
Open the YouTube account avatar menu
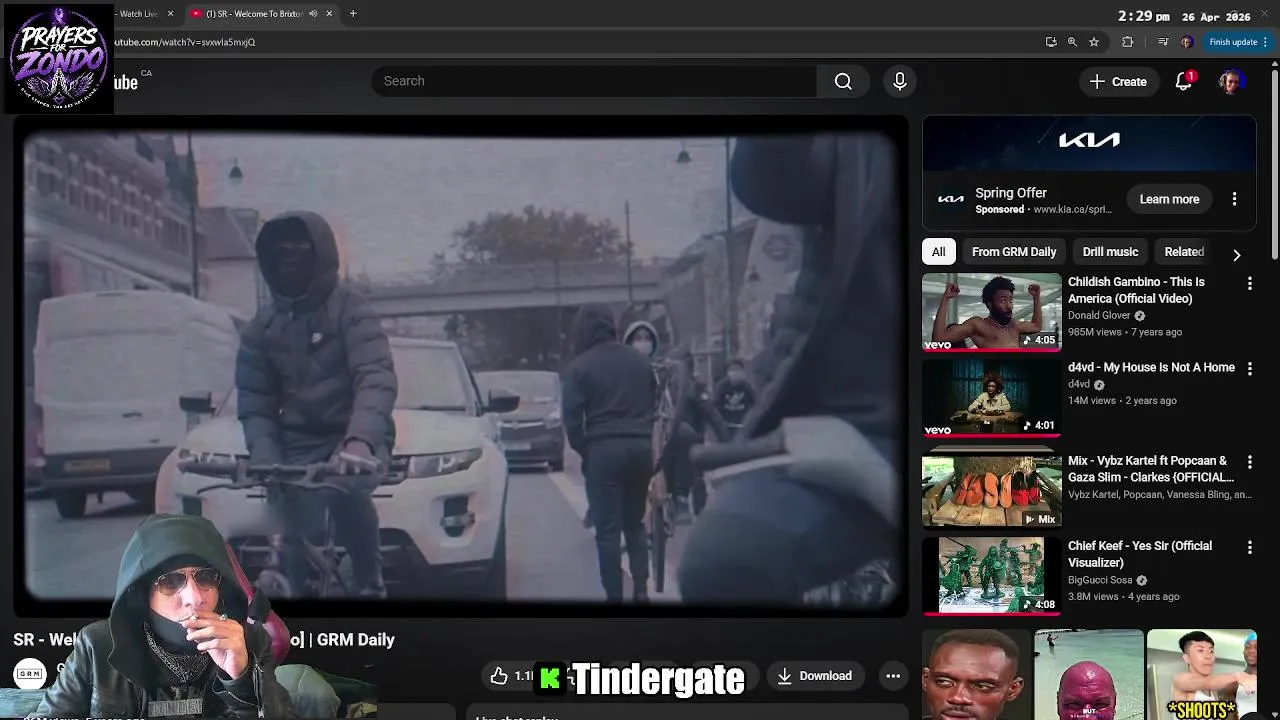tap(1230, 82)
